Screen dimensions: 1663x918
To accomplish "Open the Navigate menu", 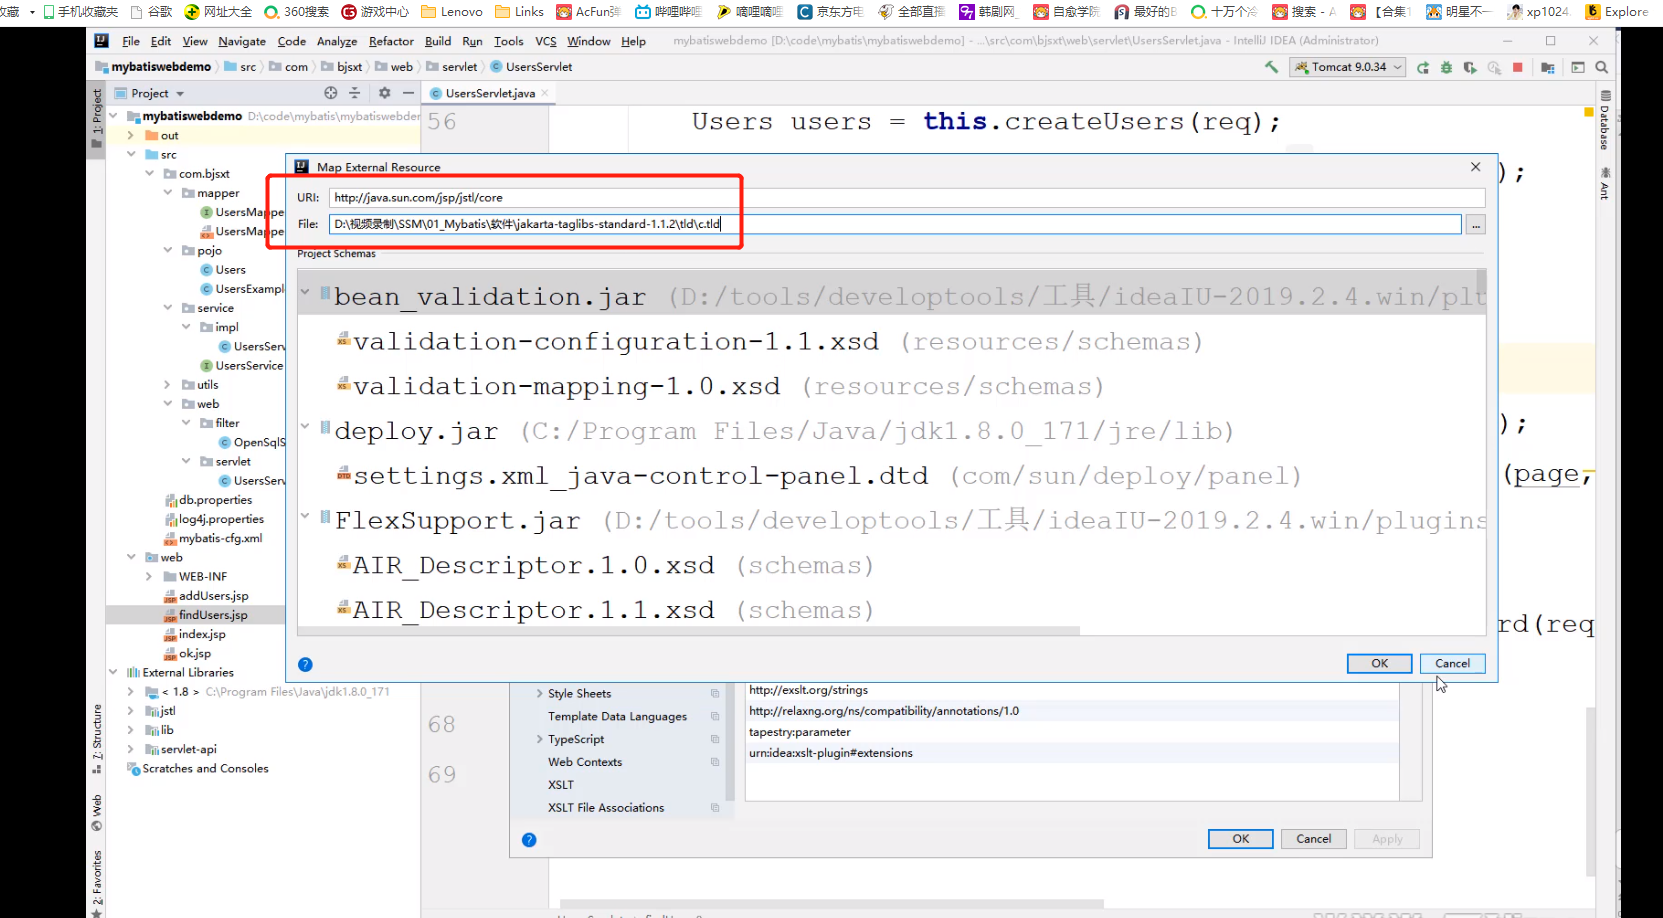I will [242, 41].
